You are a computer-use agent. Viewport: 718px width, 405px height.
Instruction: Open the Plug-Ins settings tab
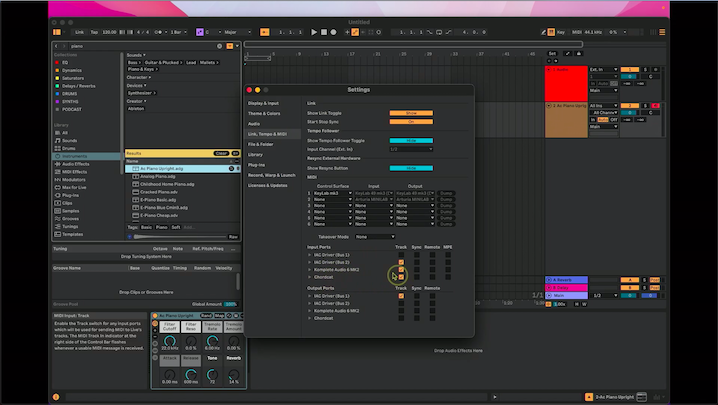point(256,165)
